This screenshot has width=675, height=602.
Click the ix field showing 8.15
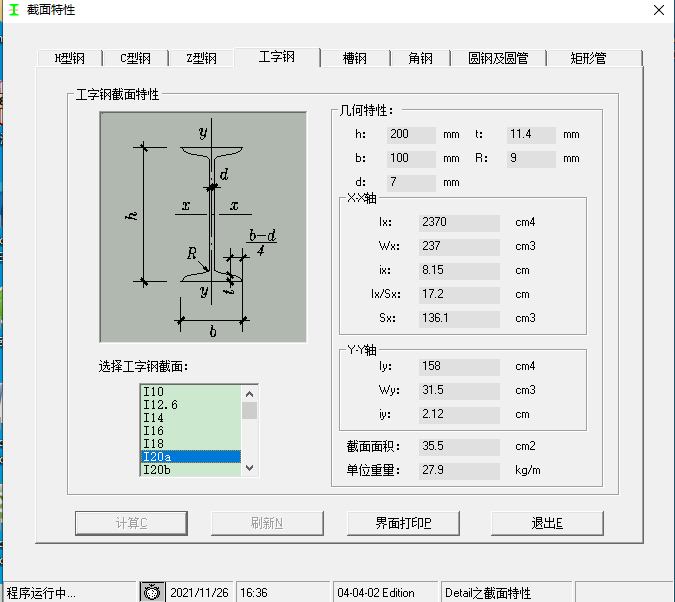tap(459, 270)
